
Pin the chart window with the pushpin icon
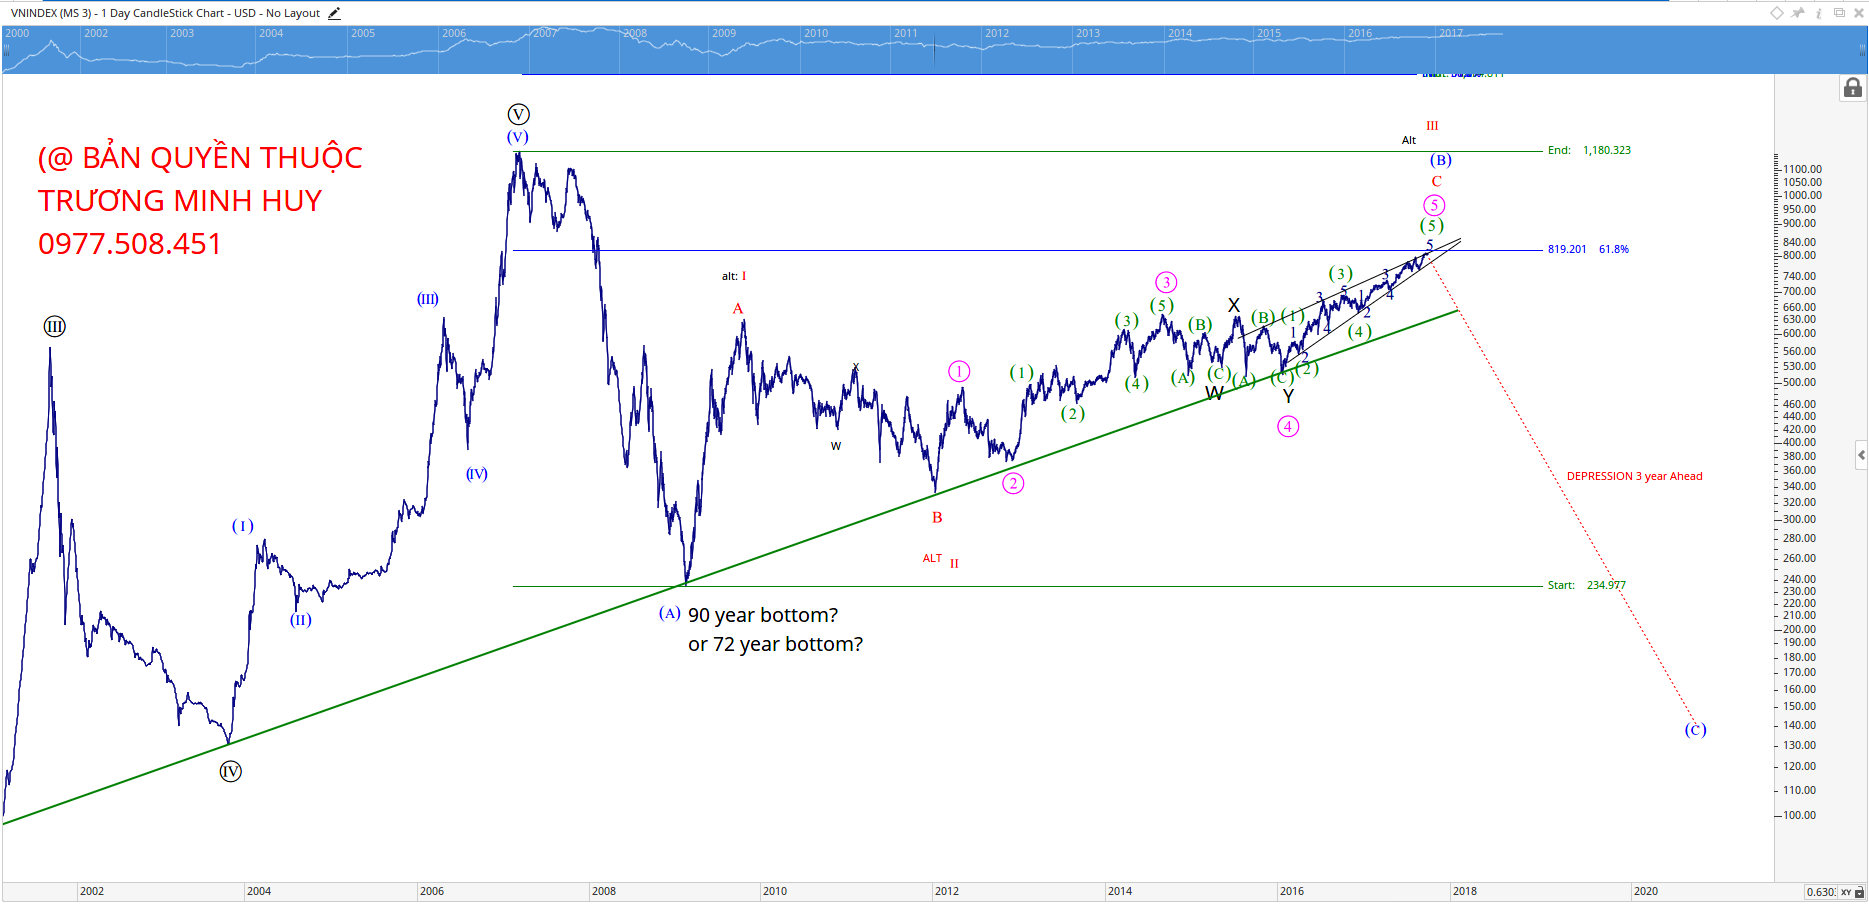(1797, 13)
